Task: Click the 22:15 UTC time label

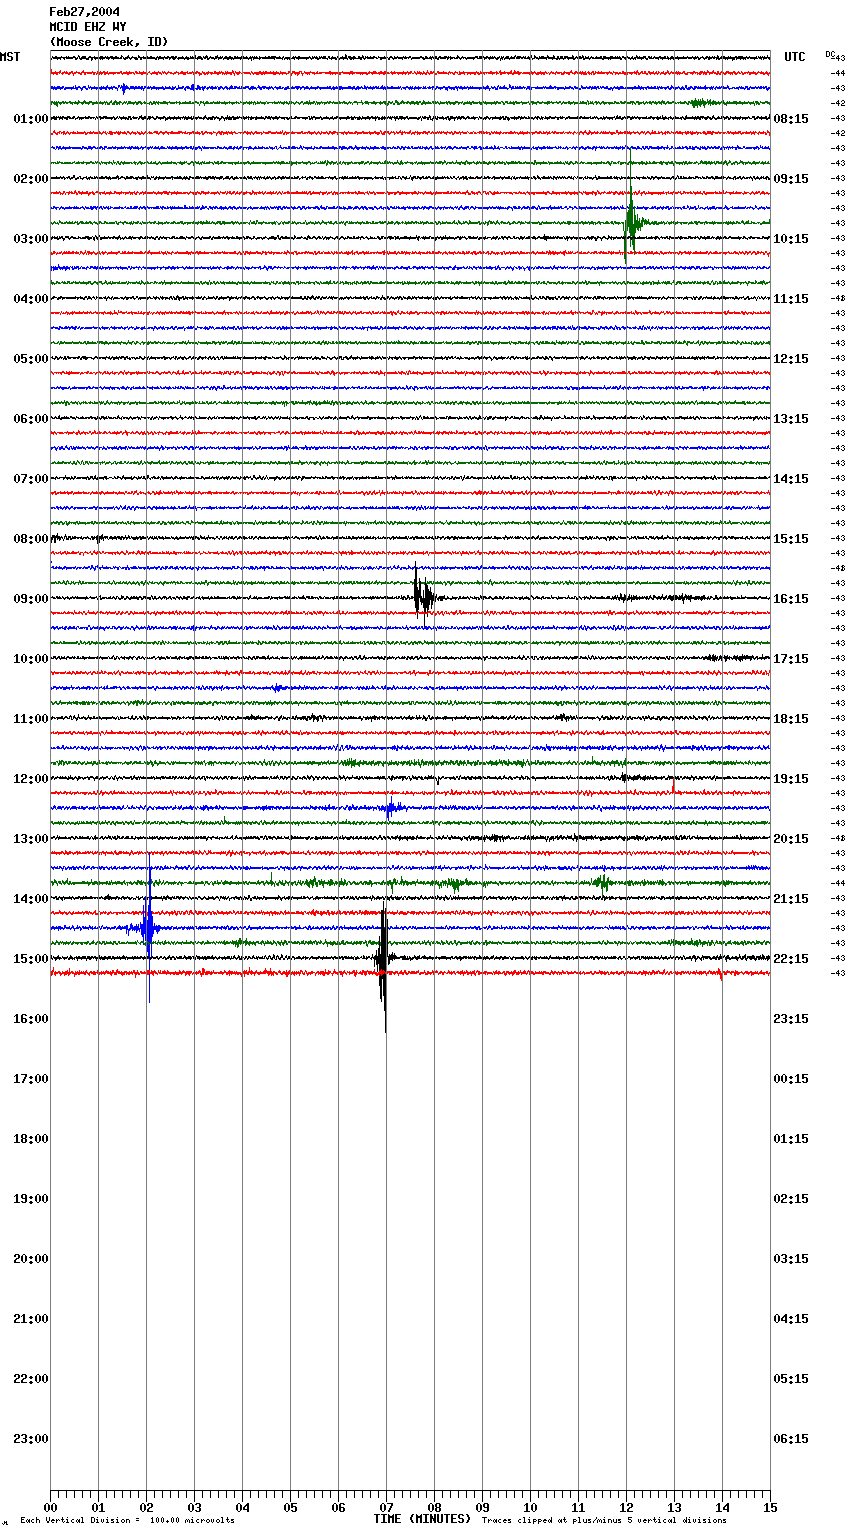Action: pyautogui.click(x=791, y=959)
